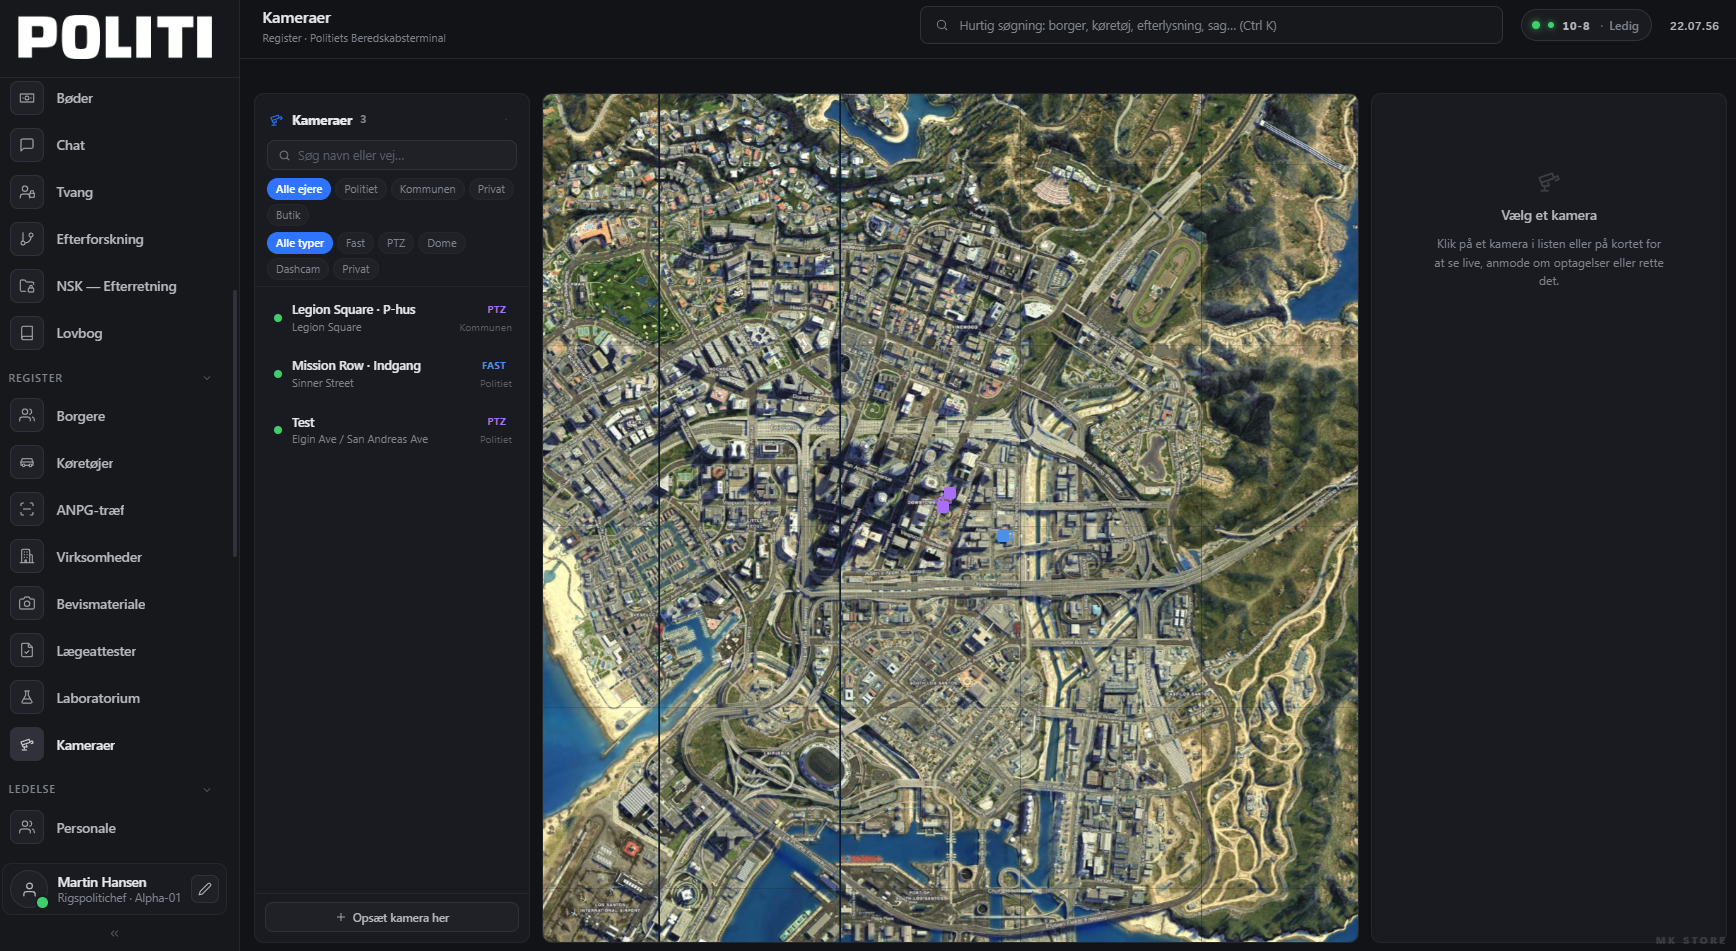Image resolution: width=1736 pixels, height=951 pixels.
Task: Click the Borgere people icon
Action: [27, 415]
